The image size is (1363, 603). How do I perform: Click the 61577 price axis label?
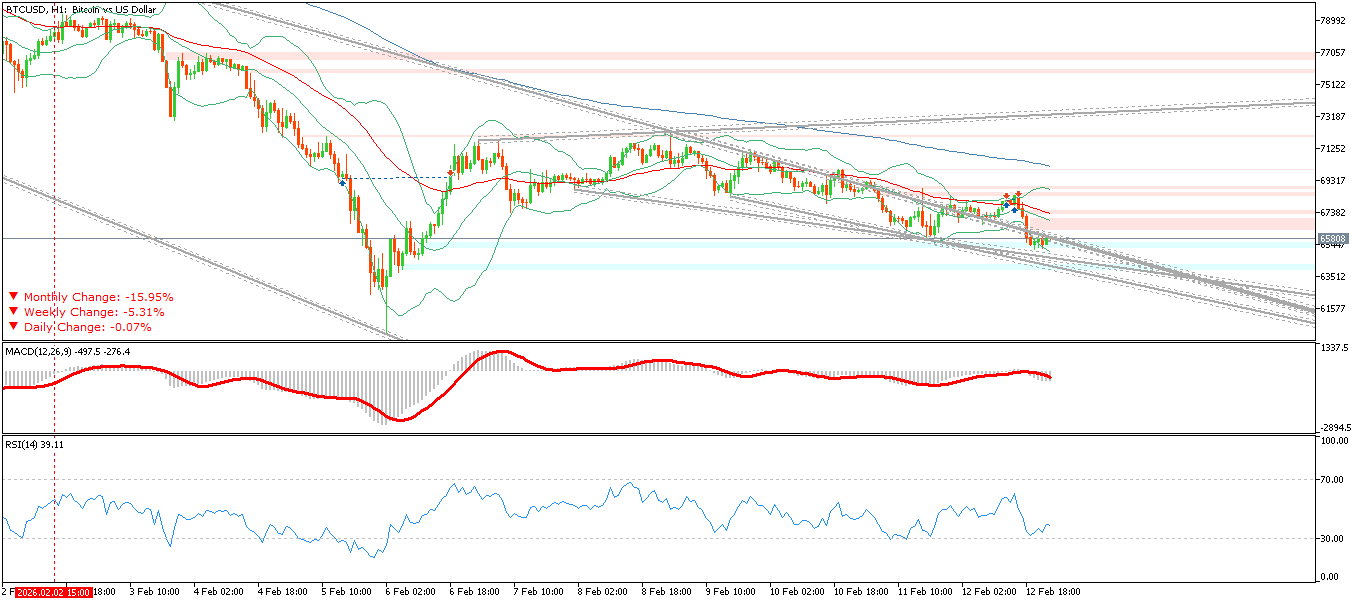point(1335,308)
